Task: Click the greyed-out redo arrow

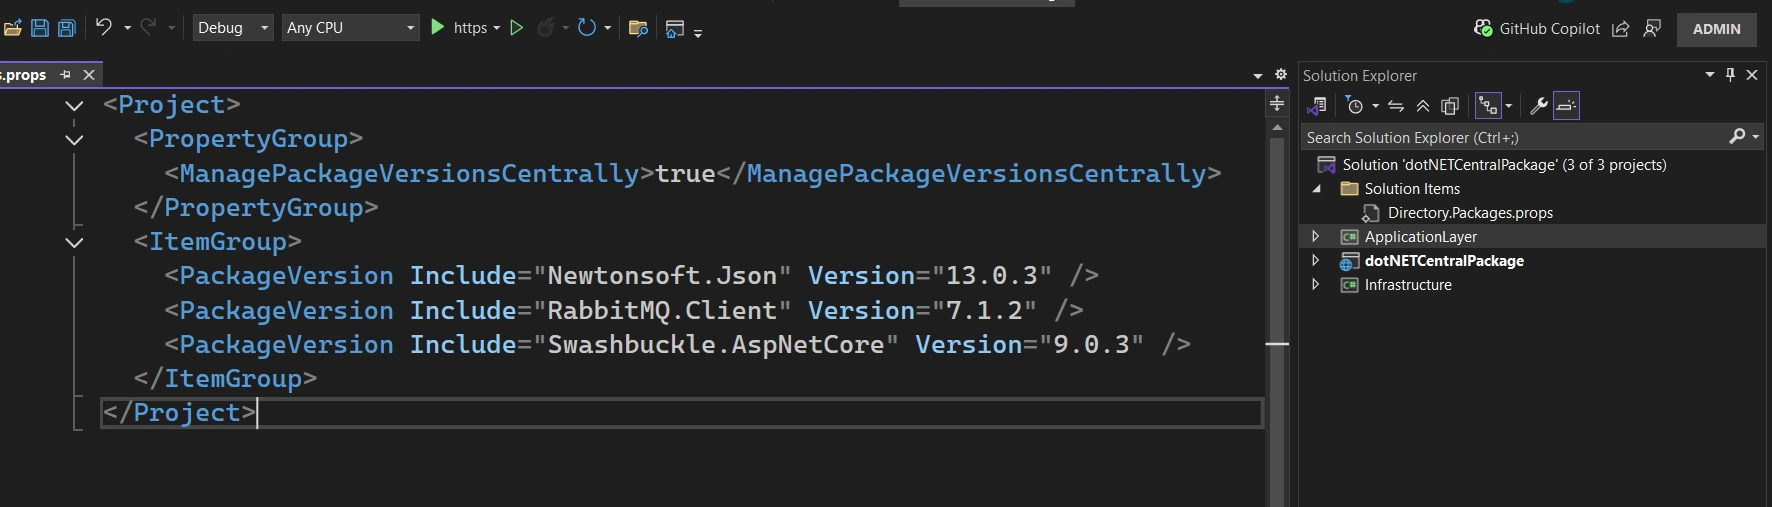Action: click(148, 27)
